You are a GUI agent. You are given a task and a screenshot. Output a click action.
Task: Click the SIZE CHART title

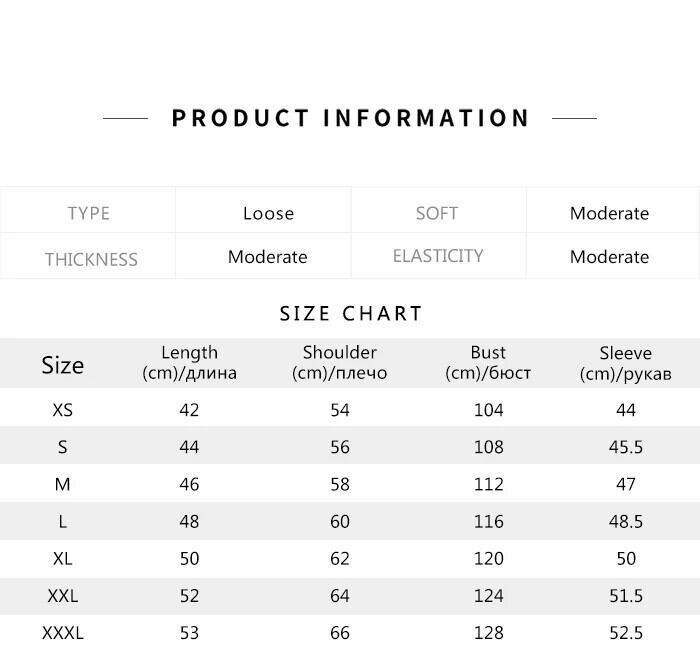351,313
